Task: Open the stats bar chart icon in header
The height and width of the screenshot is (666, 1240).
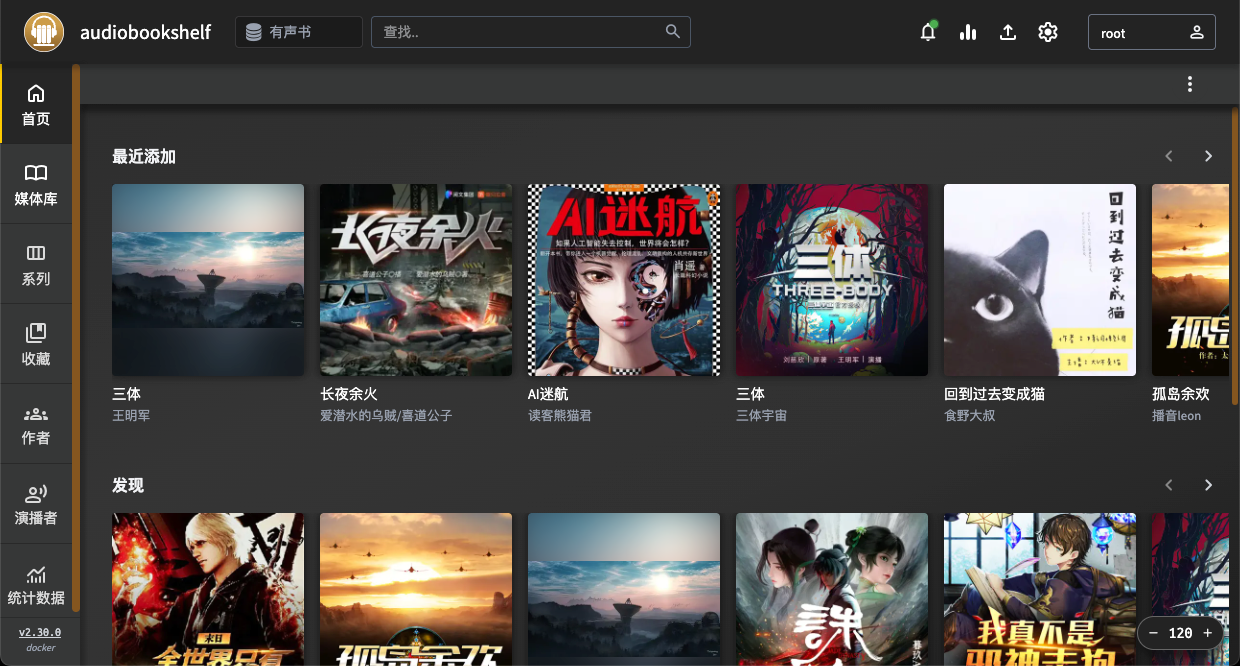Action: pos(968,32)
